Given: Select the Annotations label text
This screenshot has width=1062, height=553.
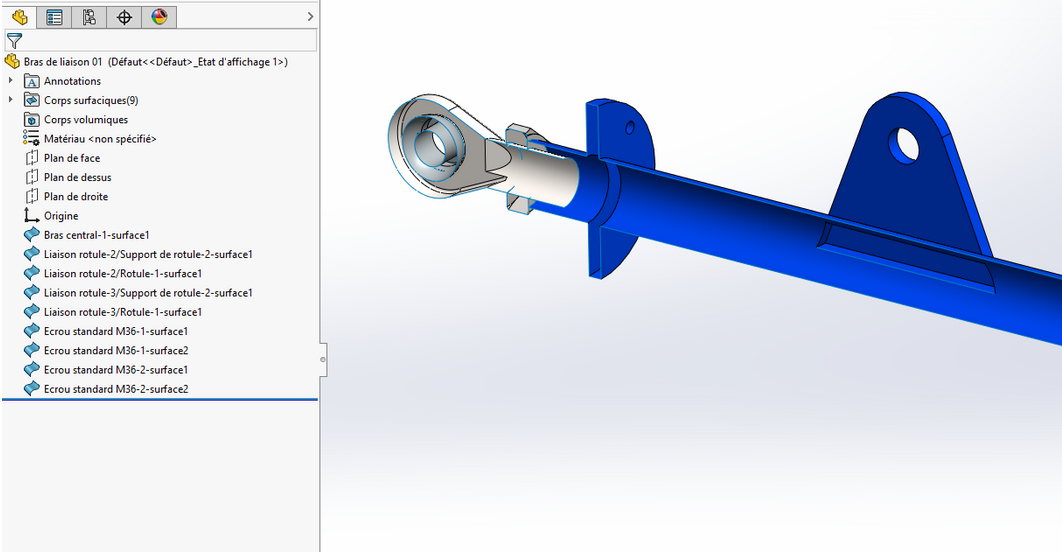Looking at the screenshot, I should 72,81.
